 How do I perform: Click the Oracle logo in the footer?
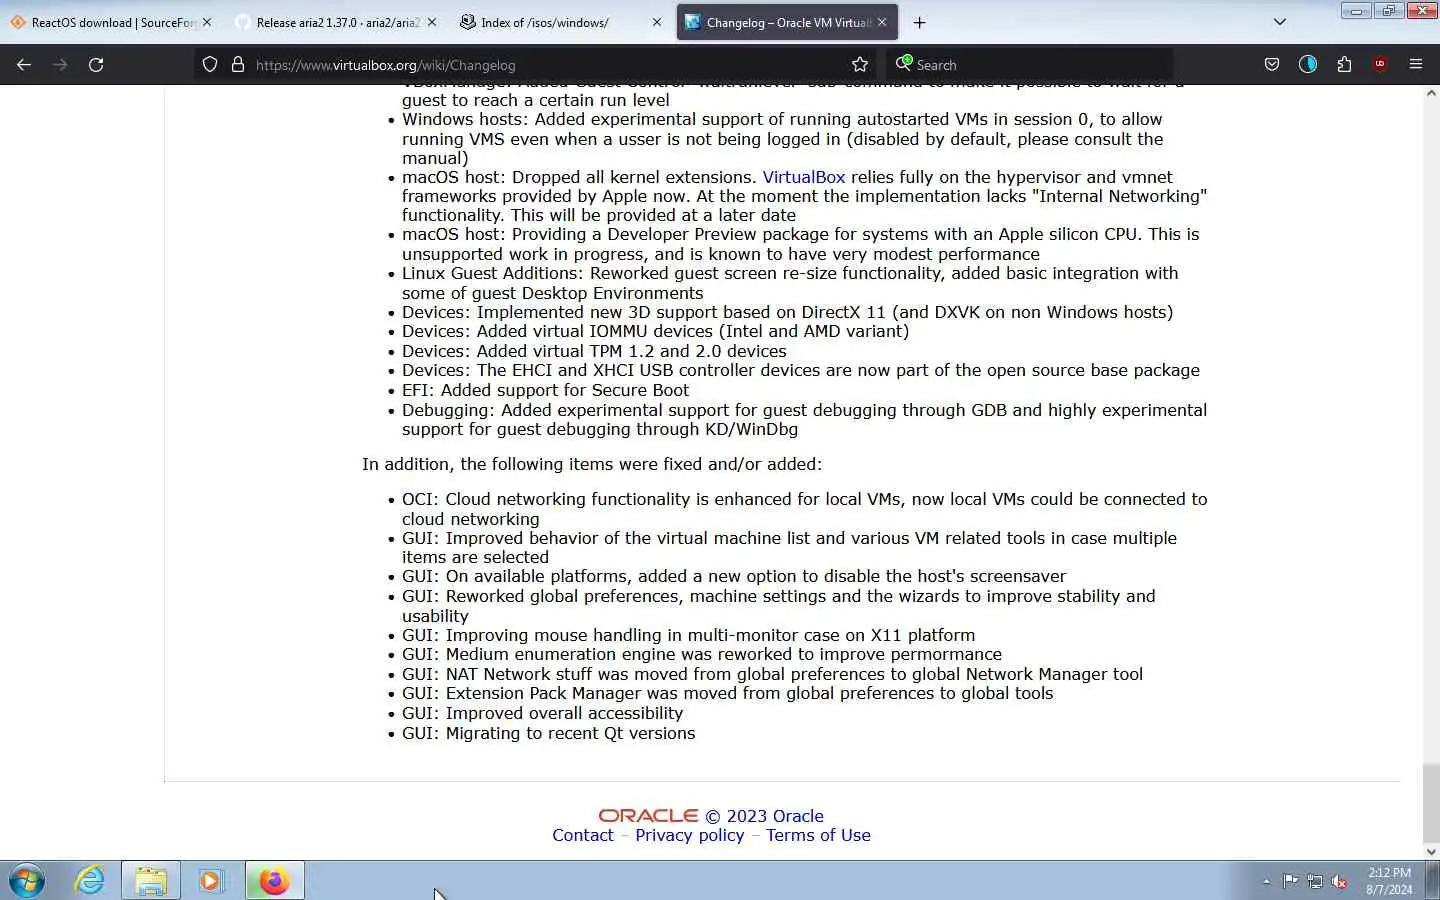tap(648, 816)
